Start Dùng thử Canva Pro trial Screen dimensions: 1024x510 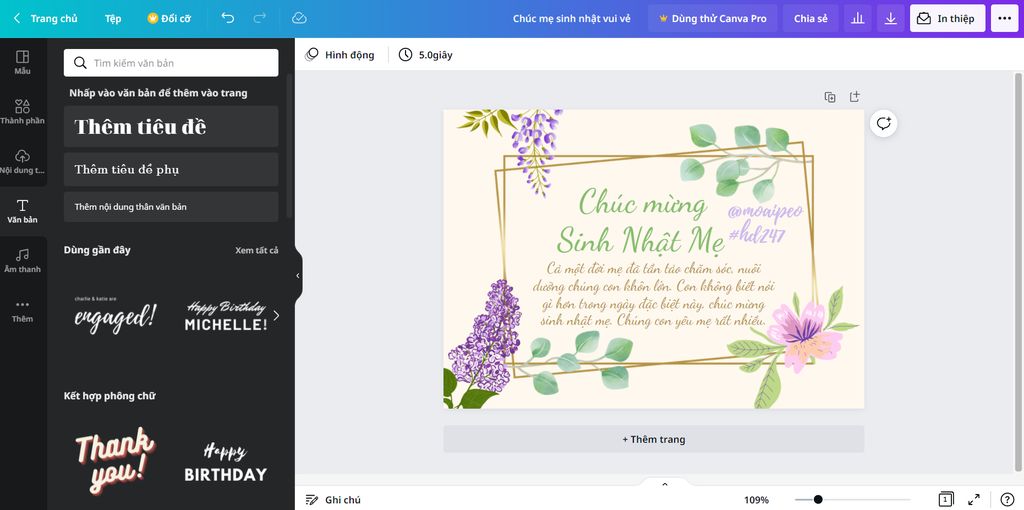pos(712,18)
